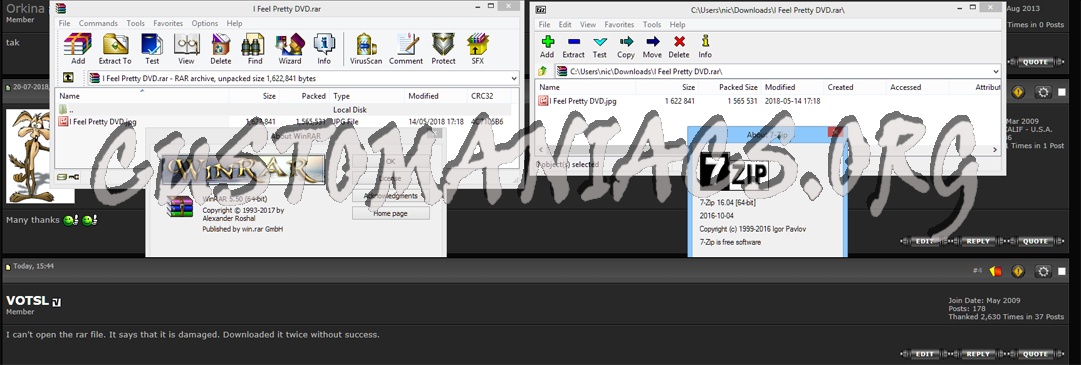Tick the select checkbox on post #4

1062,271
